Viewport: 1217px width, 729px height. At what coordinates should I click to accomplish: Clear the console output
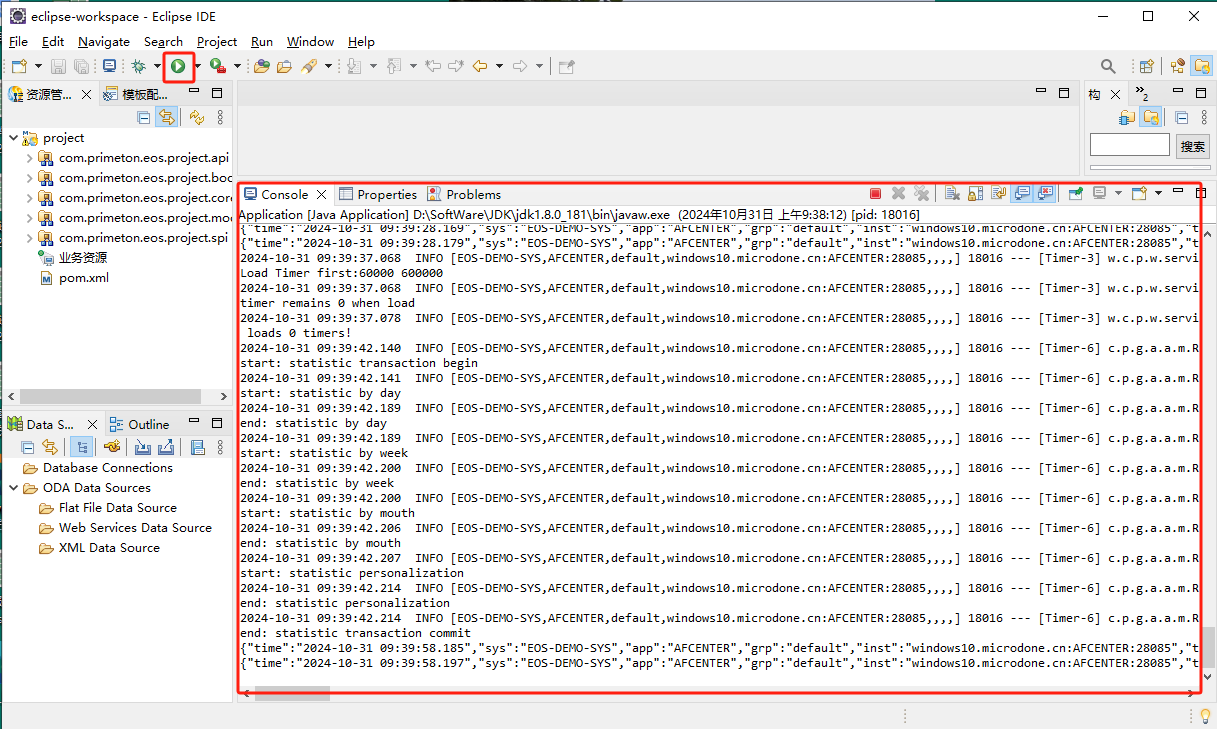[x=952, y=194]
